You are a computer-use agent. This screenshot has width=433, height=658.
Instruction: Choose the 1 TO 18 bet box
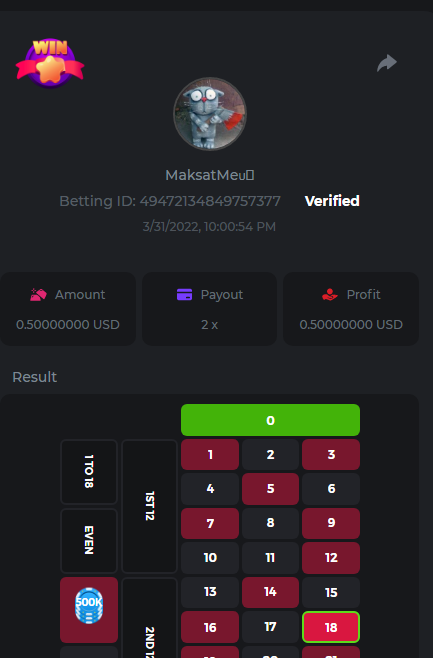click(89, 472)
